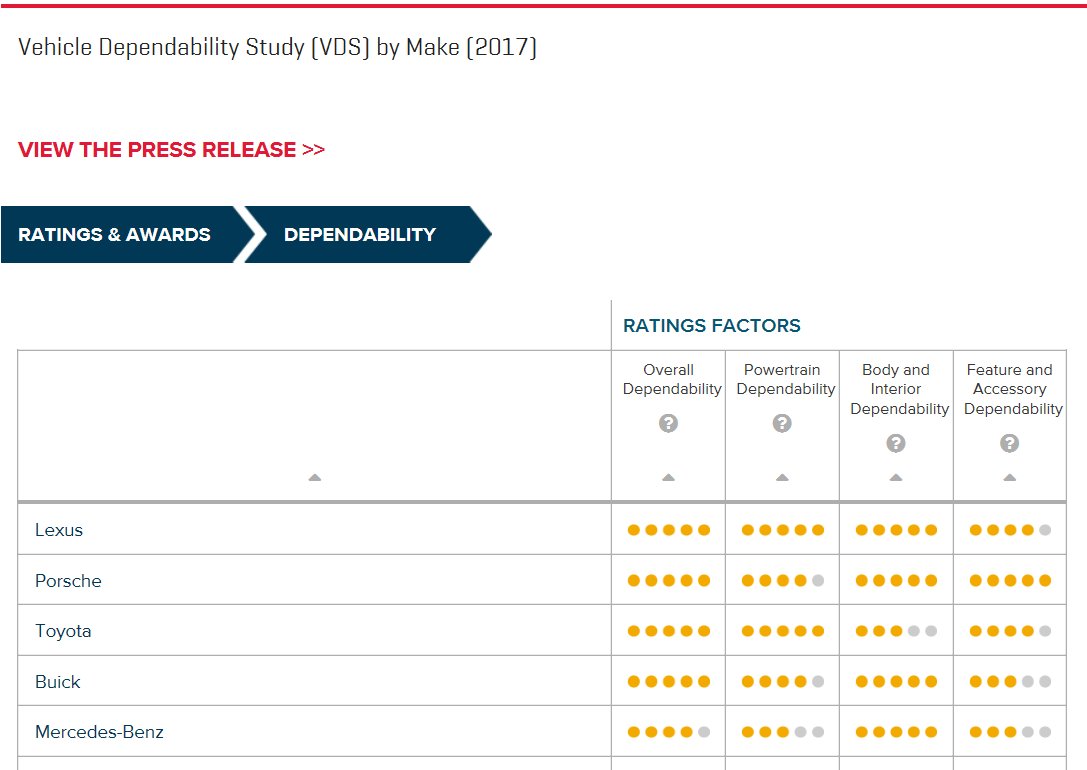Show help for Feature and Accessory Dependability
Image resolution: width=1087 pixels, height=770 pixels.
tap(1009, 443)
